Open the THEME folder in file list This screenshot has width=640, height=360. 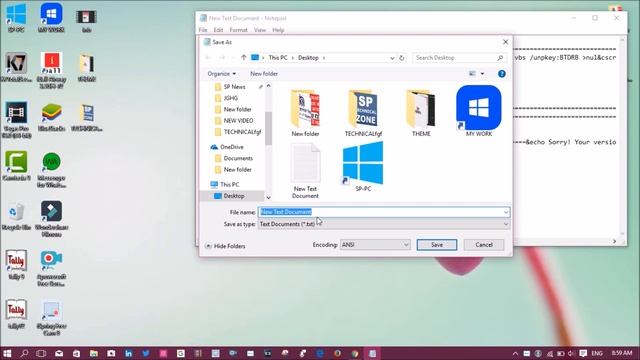click(421, 113)
